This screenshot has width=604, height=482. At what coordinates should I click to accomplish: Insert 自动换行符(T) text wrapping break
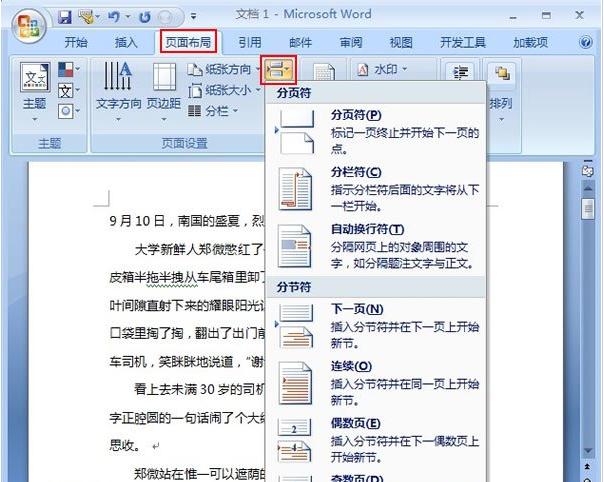click(376, 246)
